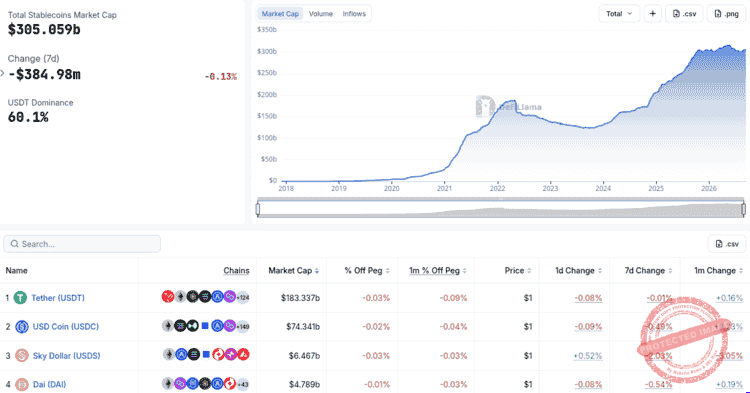Sort table by Price column
This screenshot has height=393, width=750.
tap(518, 271)
